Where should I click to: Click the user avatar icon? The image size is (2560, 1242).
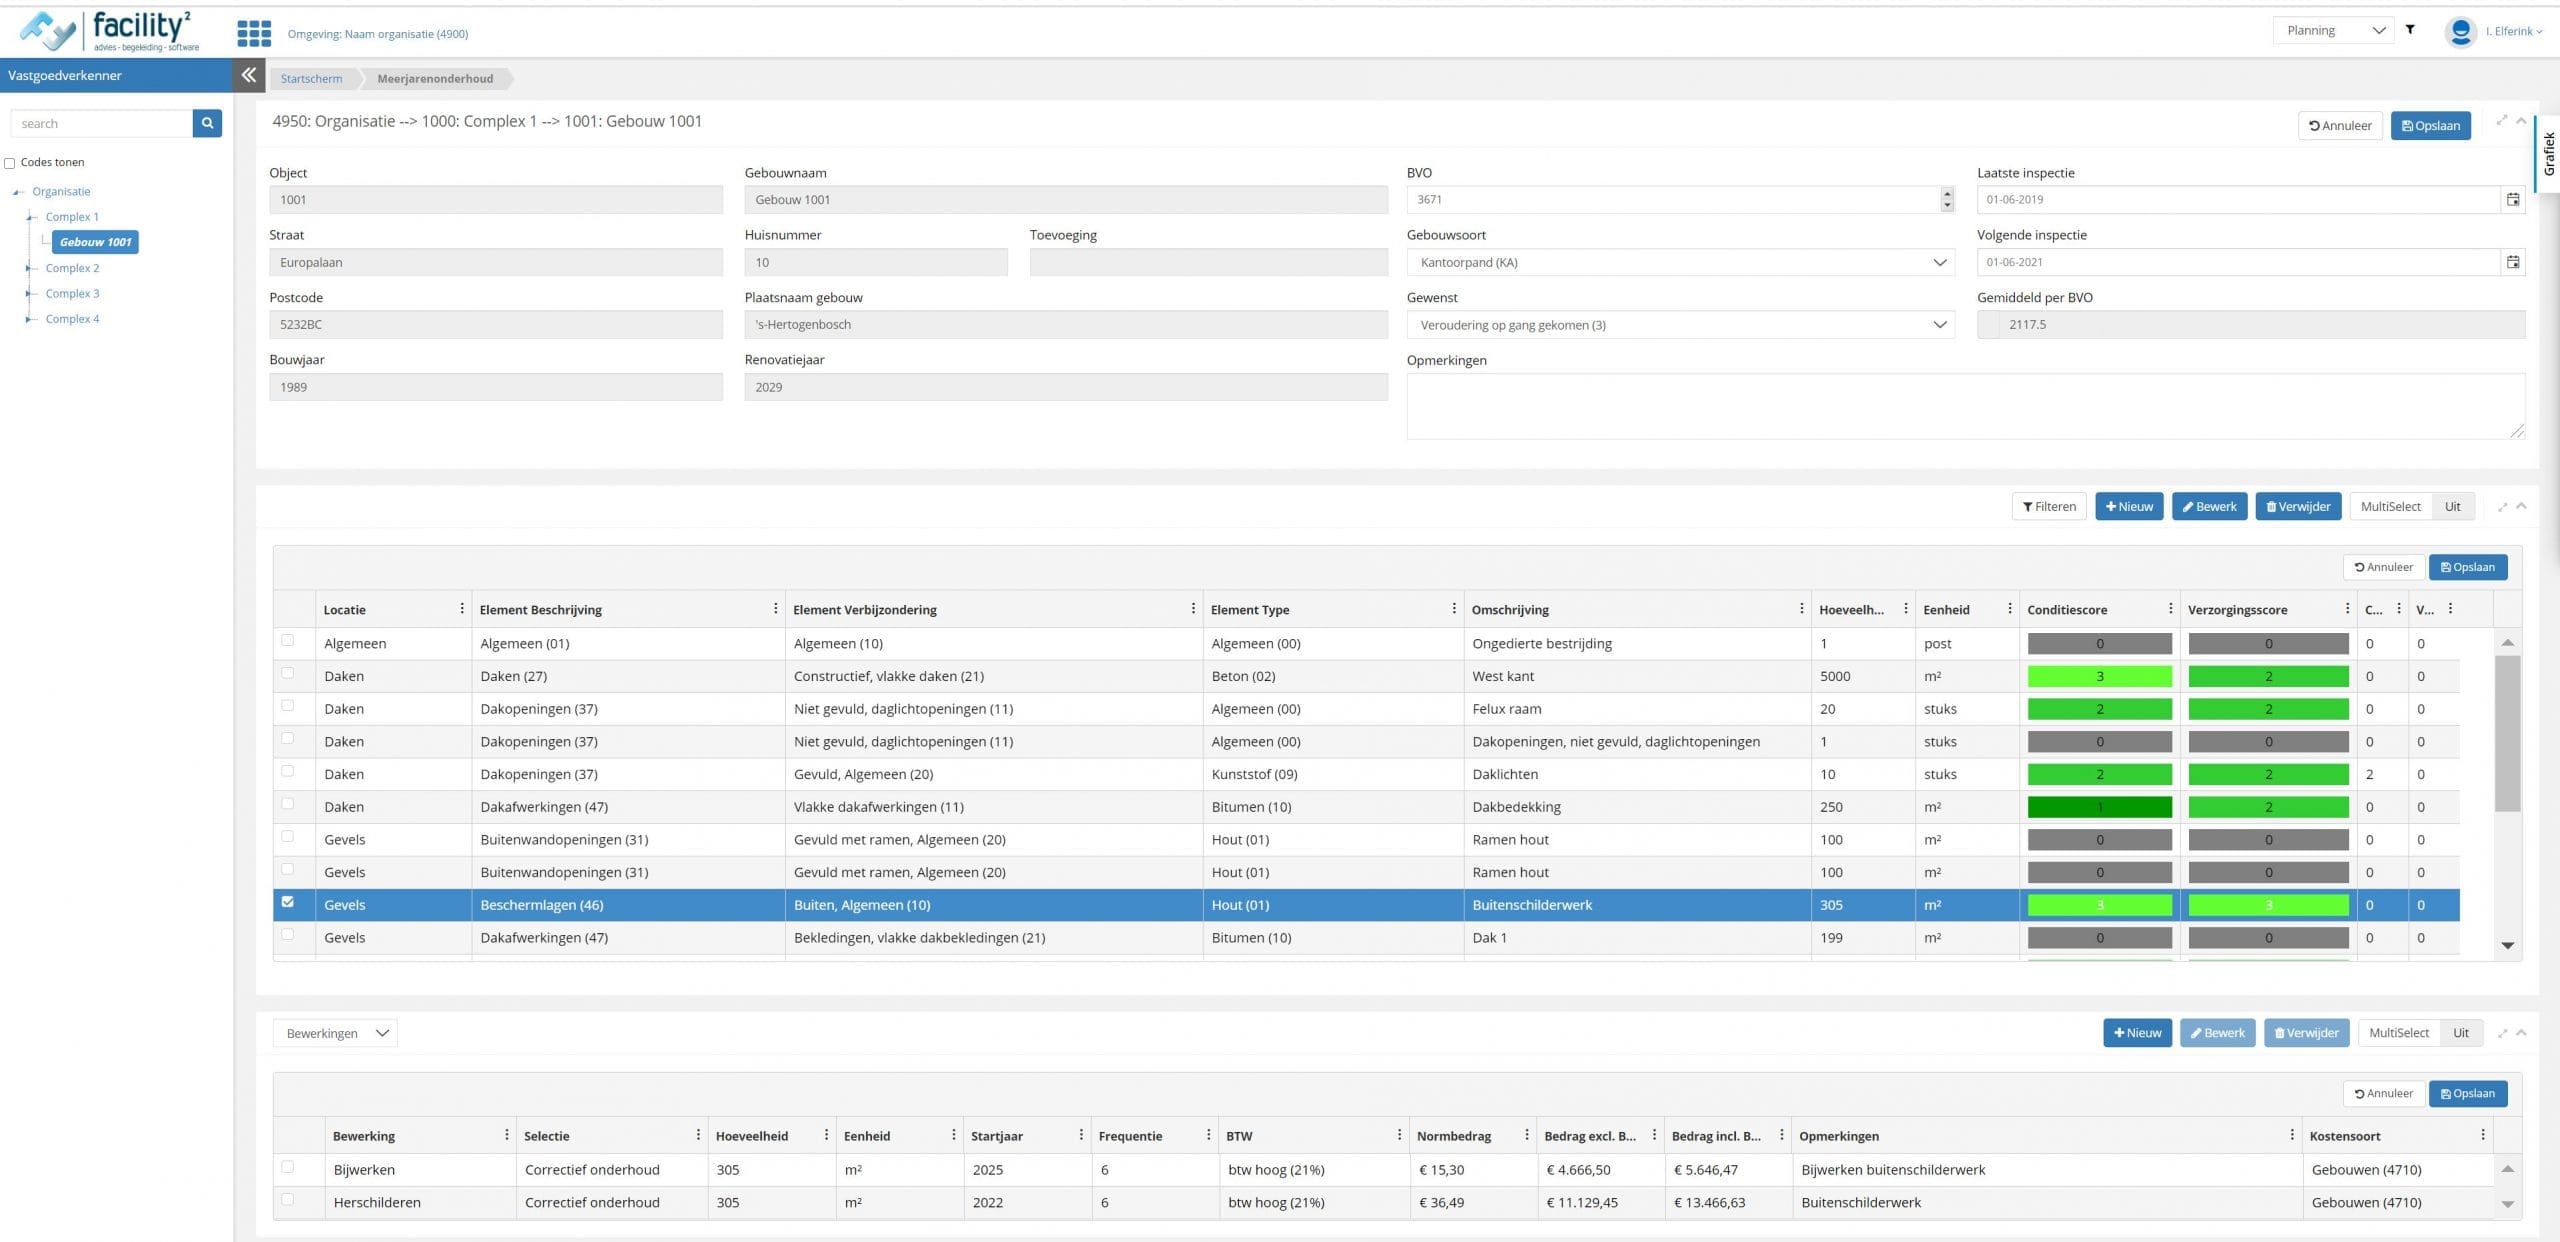[x=2460, y=31]
